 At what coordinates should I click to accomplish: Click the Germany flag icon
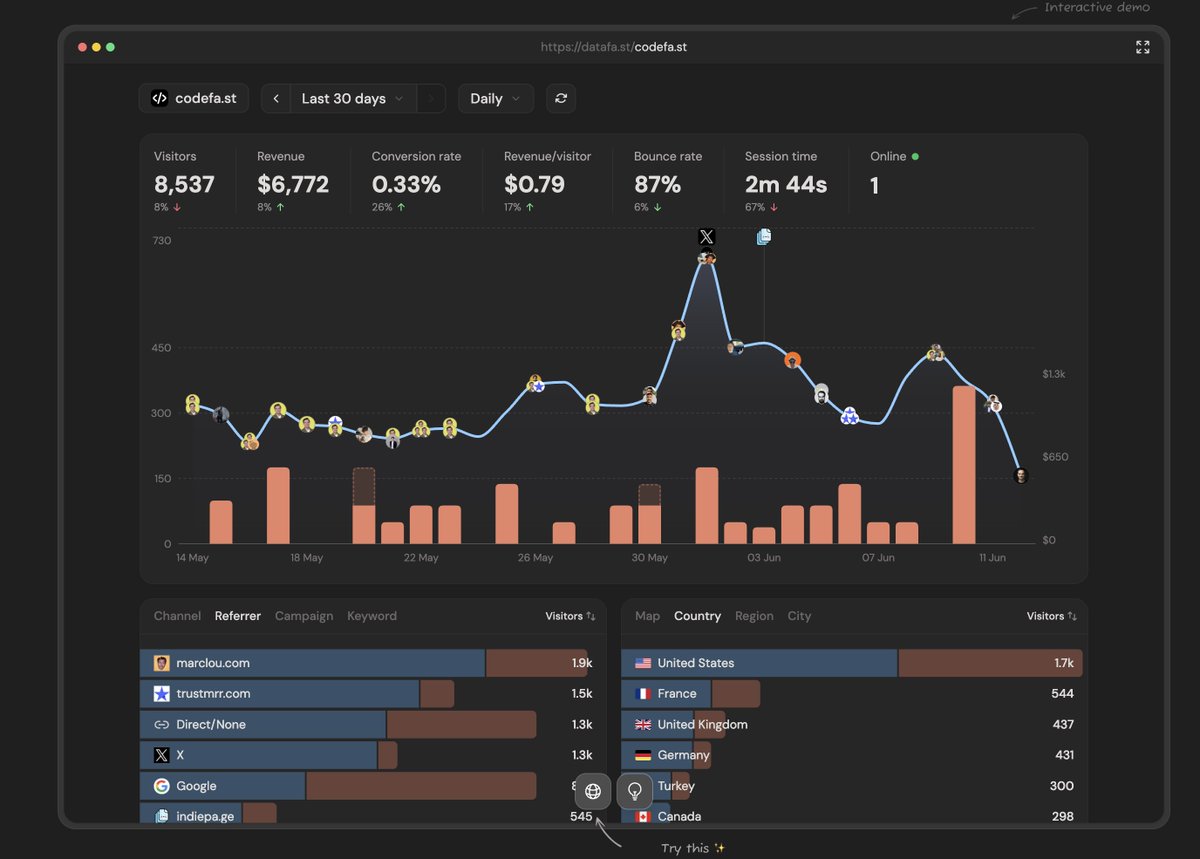pyautogui.click(x=643, y=755)
